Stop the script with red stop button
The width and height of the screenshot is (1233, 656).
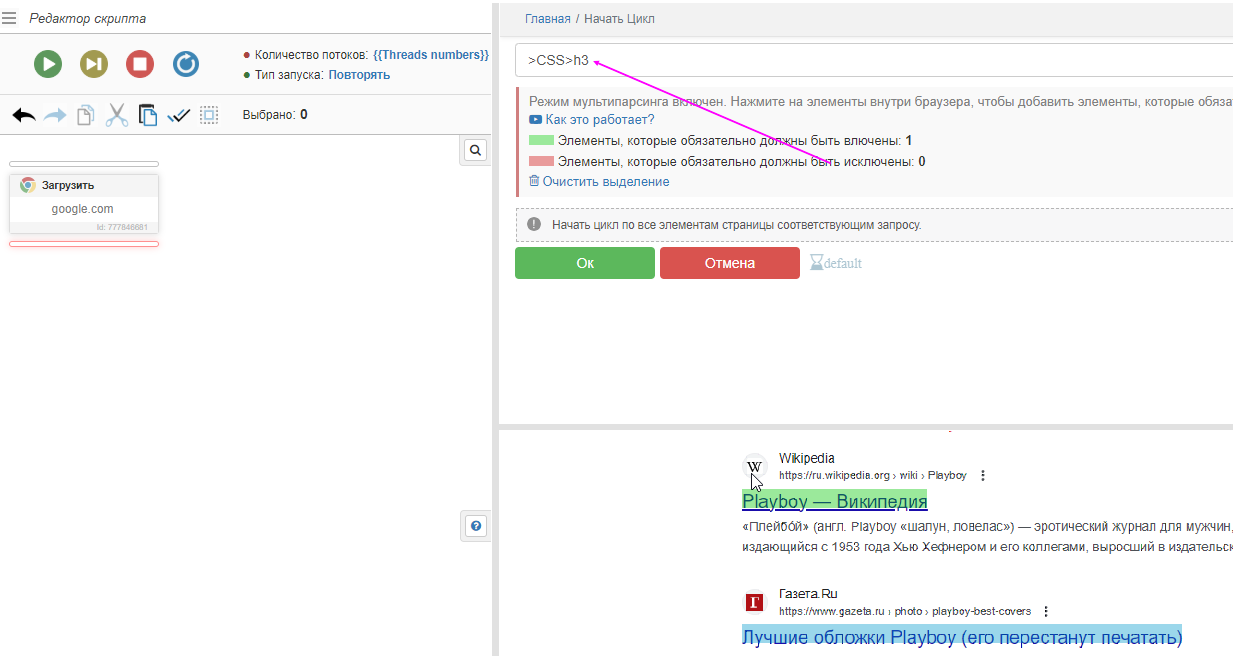(140, 64)
